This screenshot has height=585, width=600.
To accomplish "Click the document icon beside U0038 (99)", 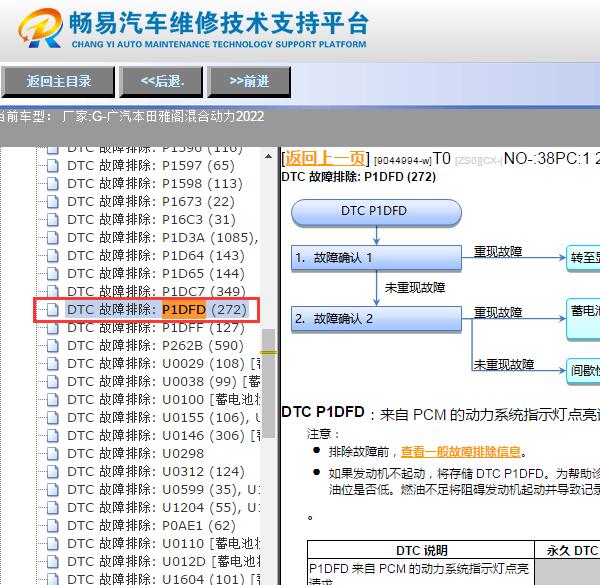I will coord(52,381).
